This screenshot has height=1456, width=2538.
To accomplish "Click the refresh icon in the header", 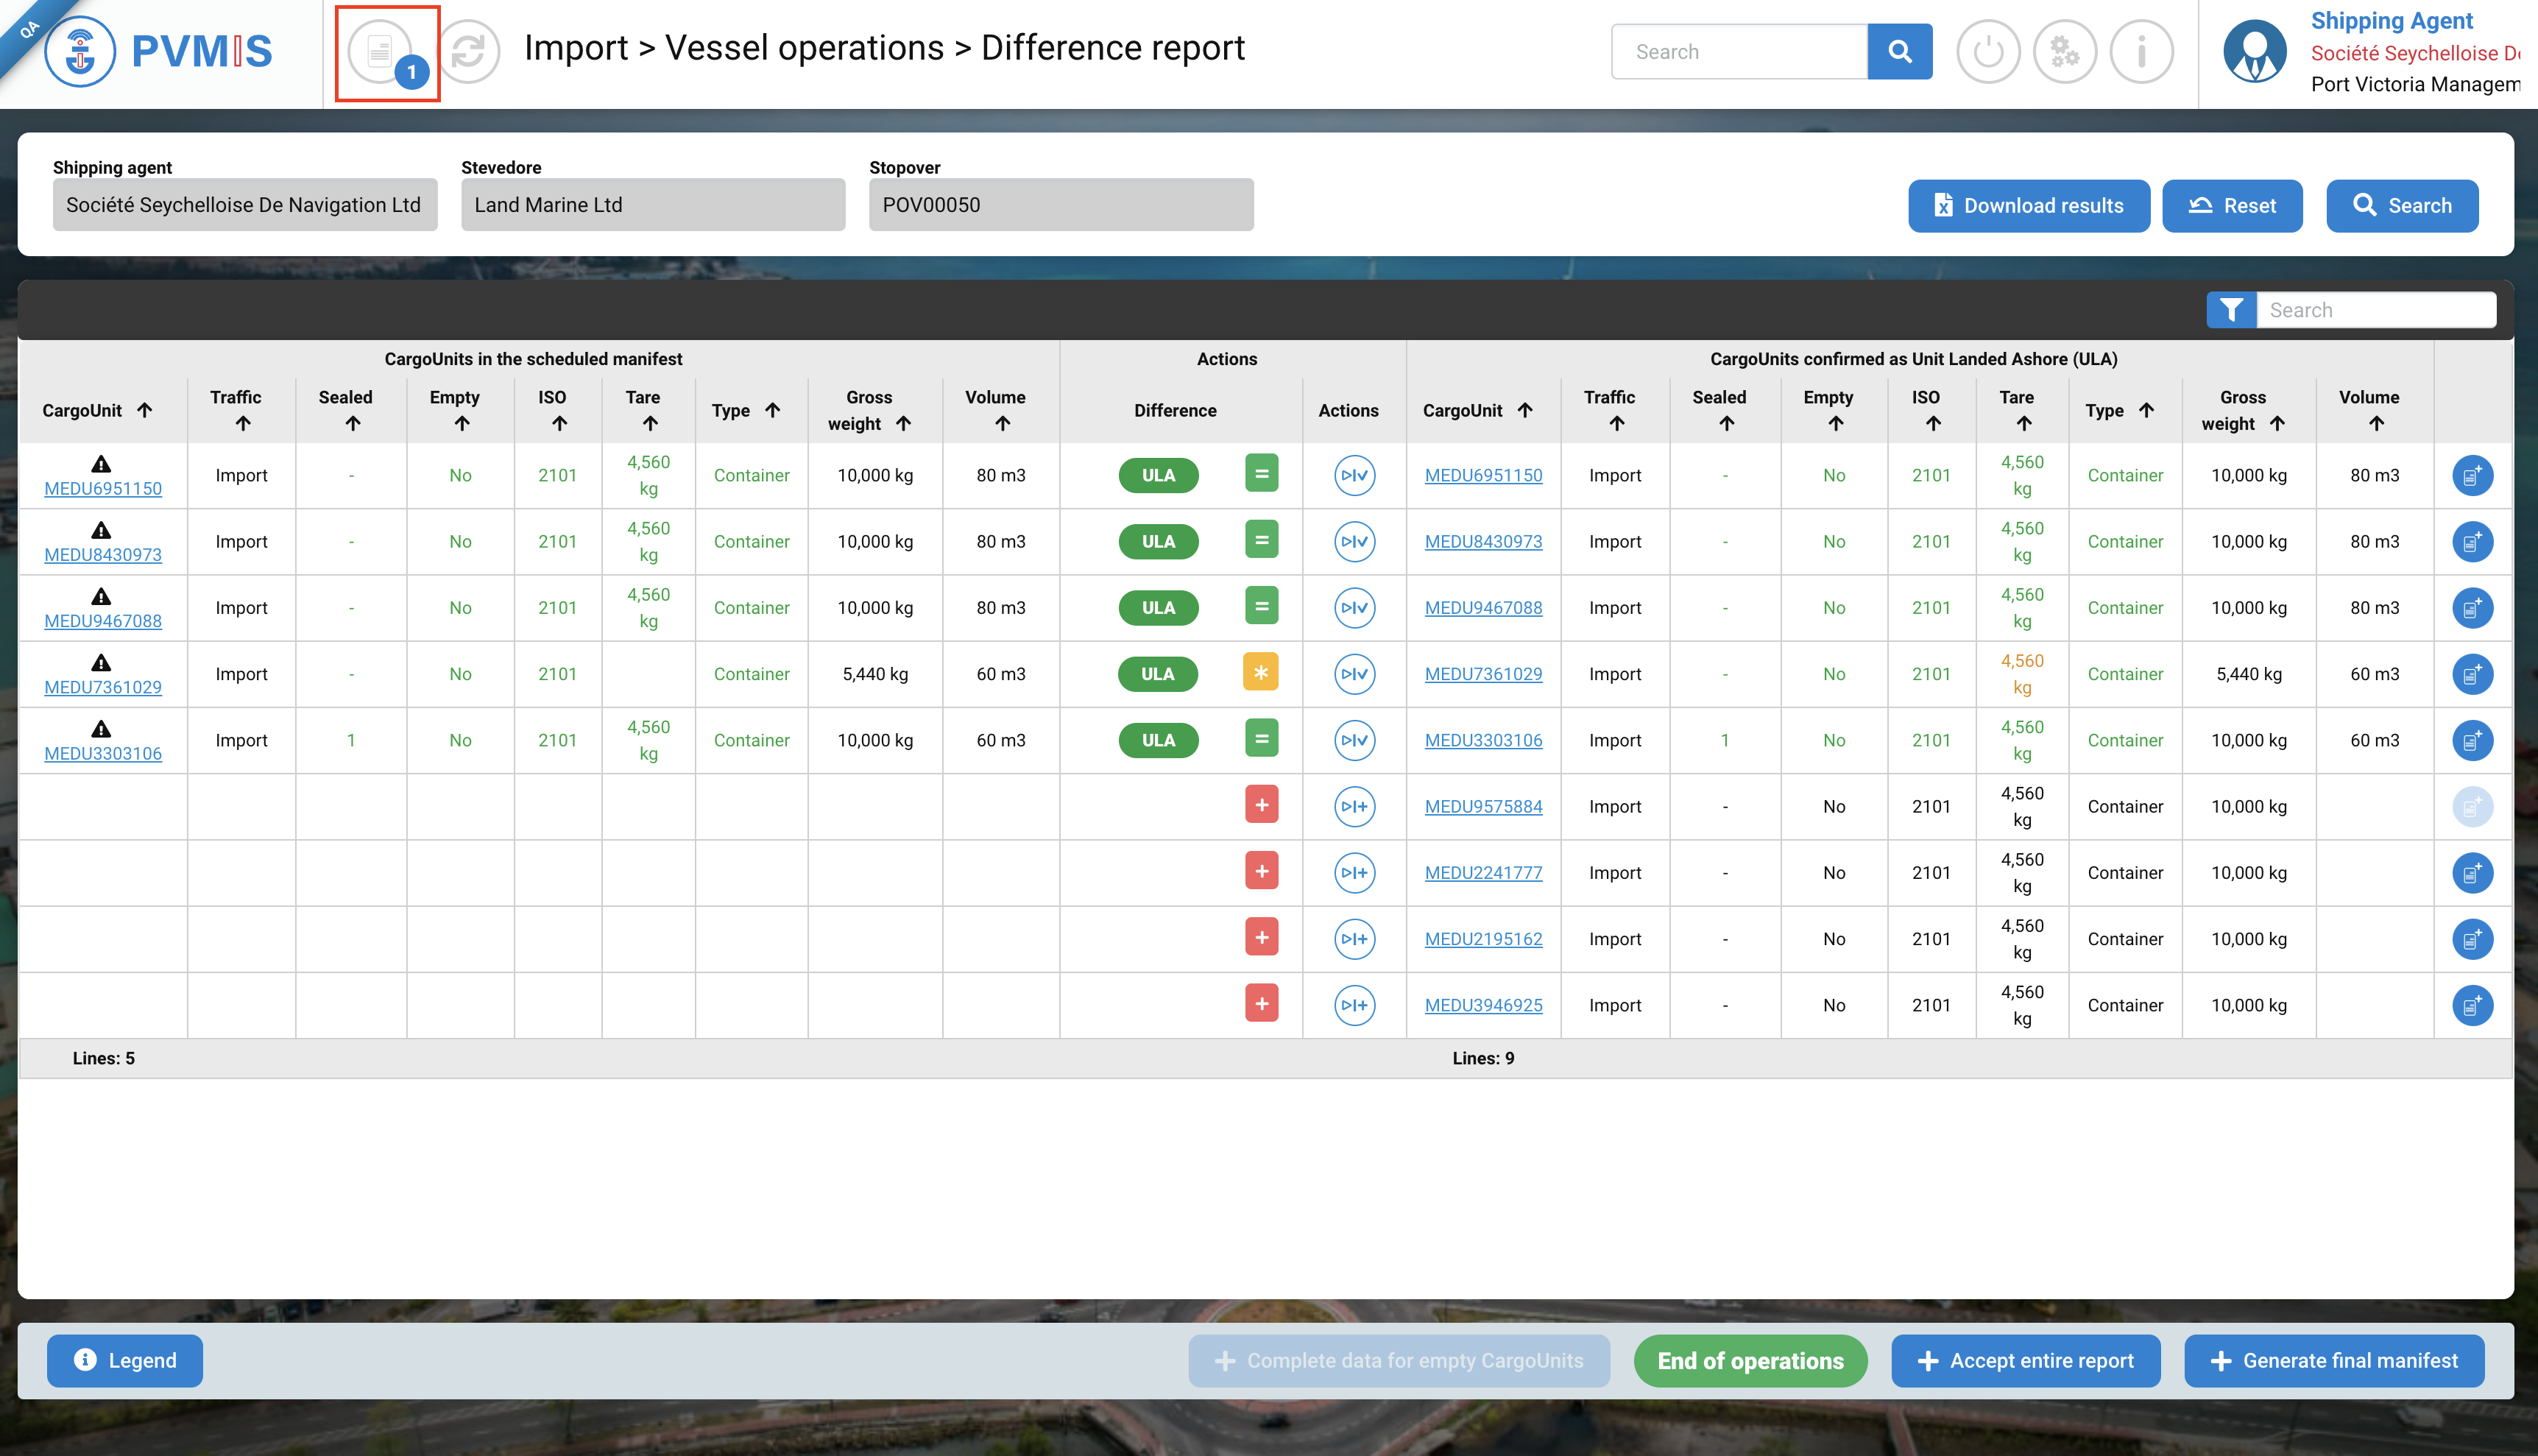I will pyautogui.click(x=470, y=52).
